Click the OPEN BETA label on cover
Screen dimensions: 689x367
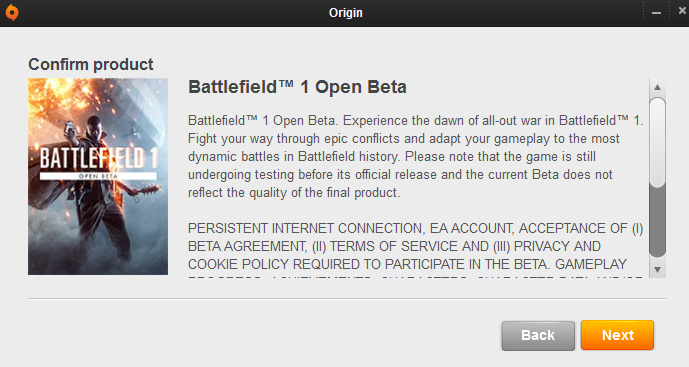(98, 176)
